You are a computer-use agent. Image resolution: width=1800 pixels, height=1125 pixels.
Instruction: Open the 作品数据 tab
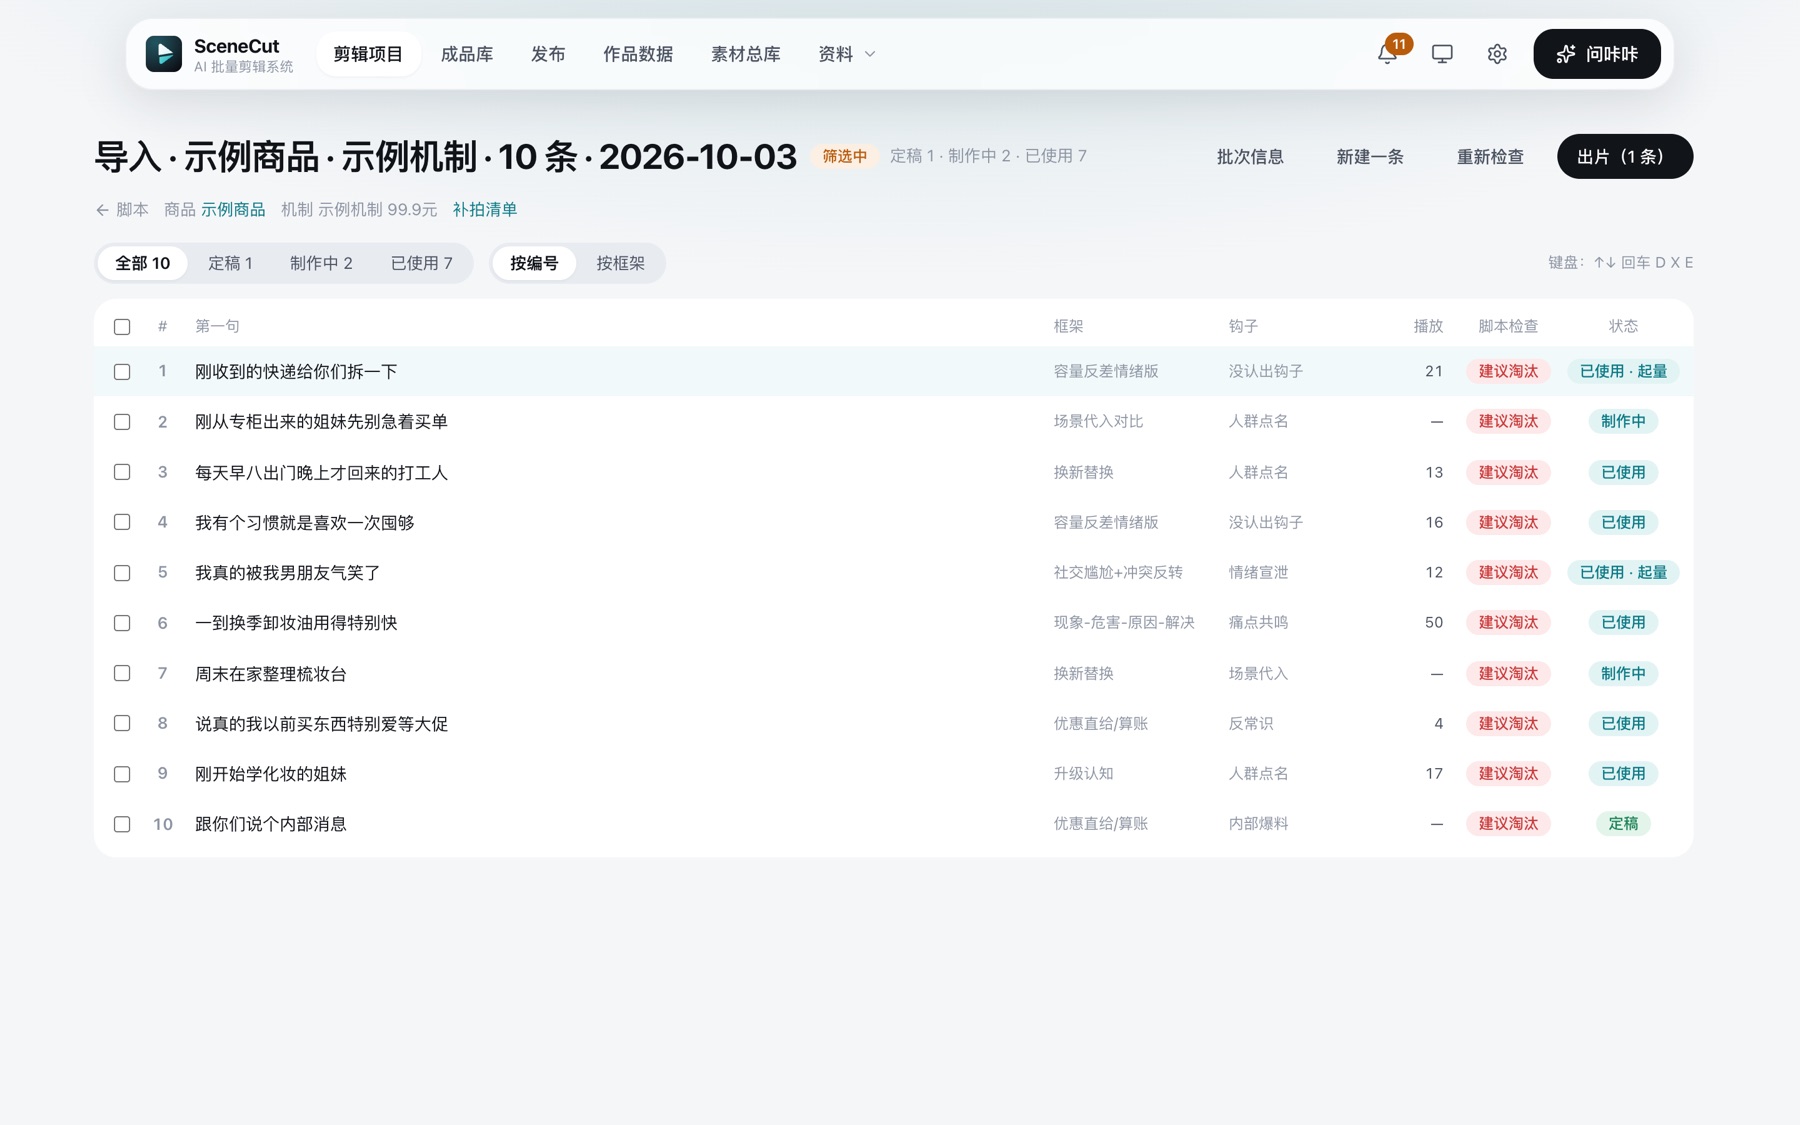pyautogui.click(x=638, y=54)
